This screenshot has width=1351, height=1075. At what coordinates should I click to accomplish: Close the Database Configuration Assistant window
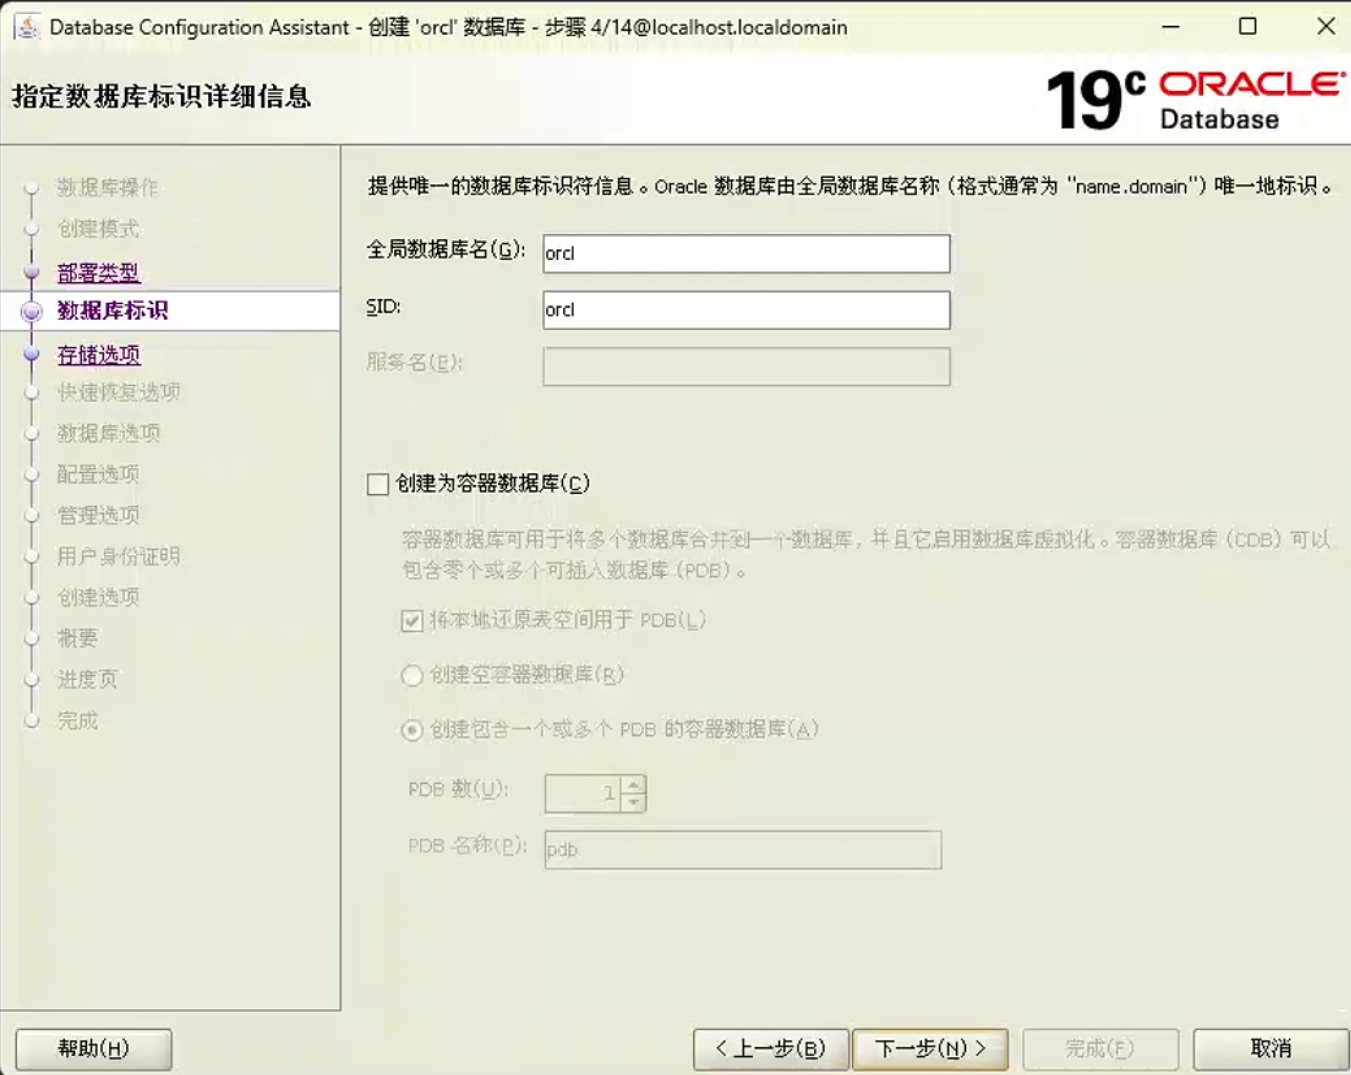tap(1325, 27)
